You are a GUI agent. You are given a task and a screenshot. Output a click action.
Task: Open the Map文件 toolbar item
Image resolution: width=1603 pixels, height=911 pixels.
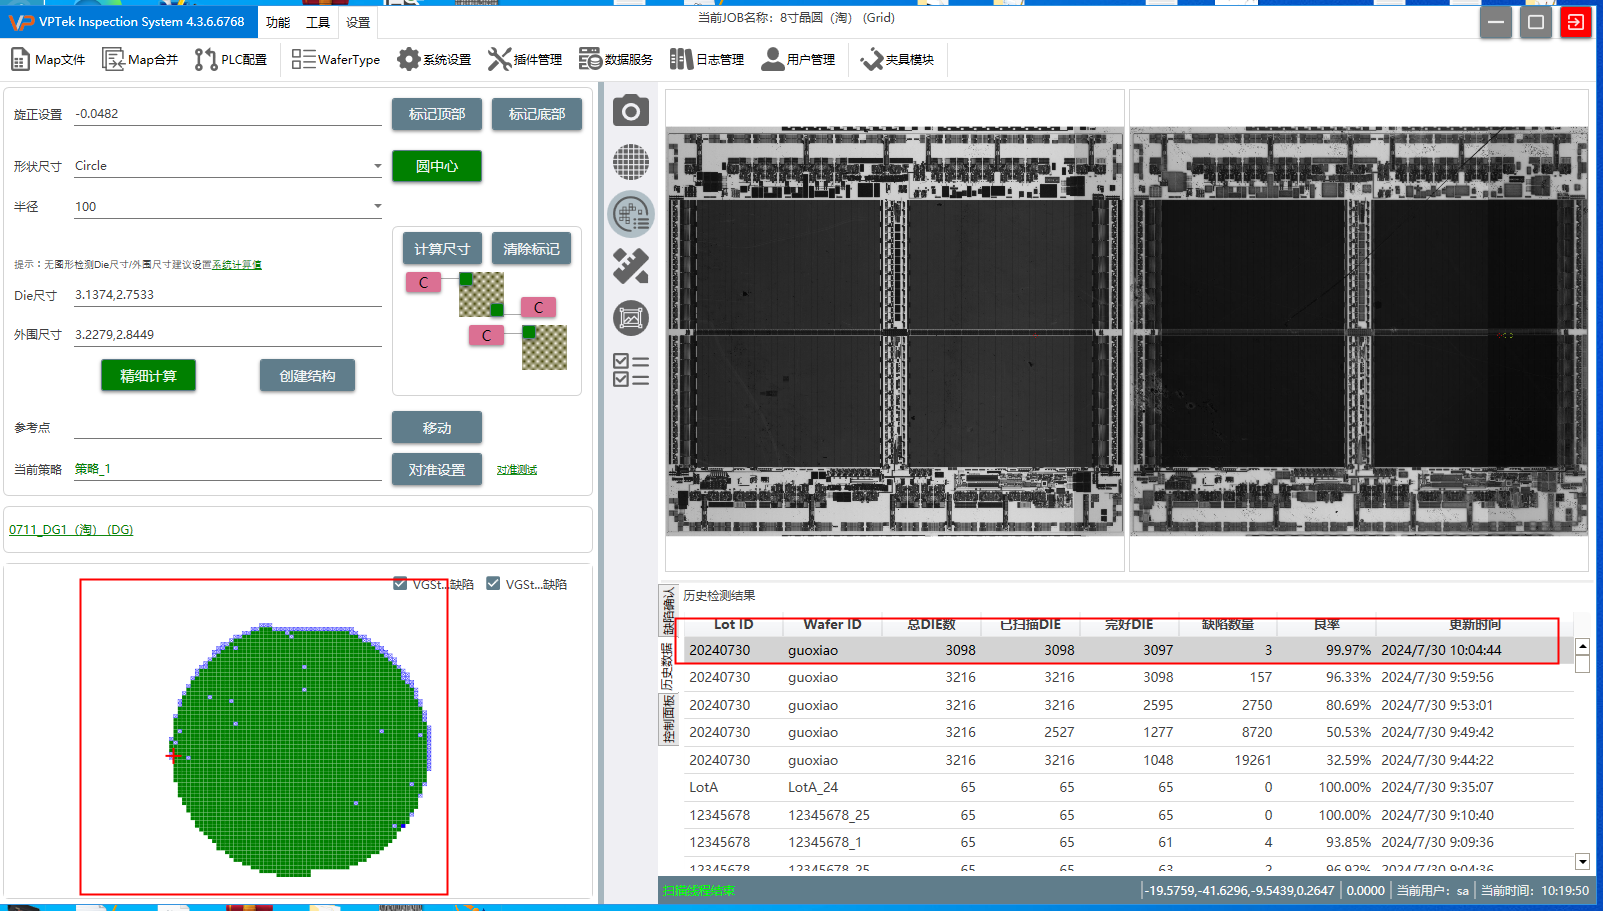47,60
